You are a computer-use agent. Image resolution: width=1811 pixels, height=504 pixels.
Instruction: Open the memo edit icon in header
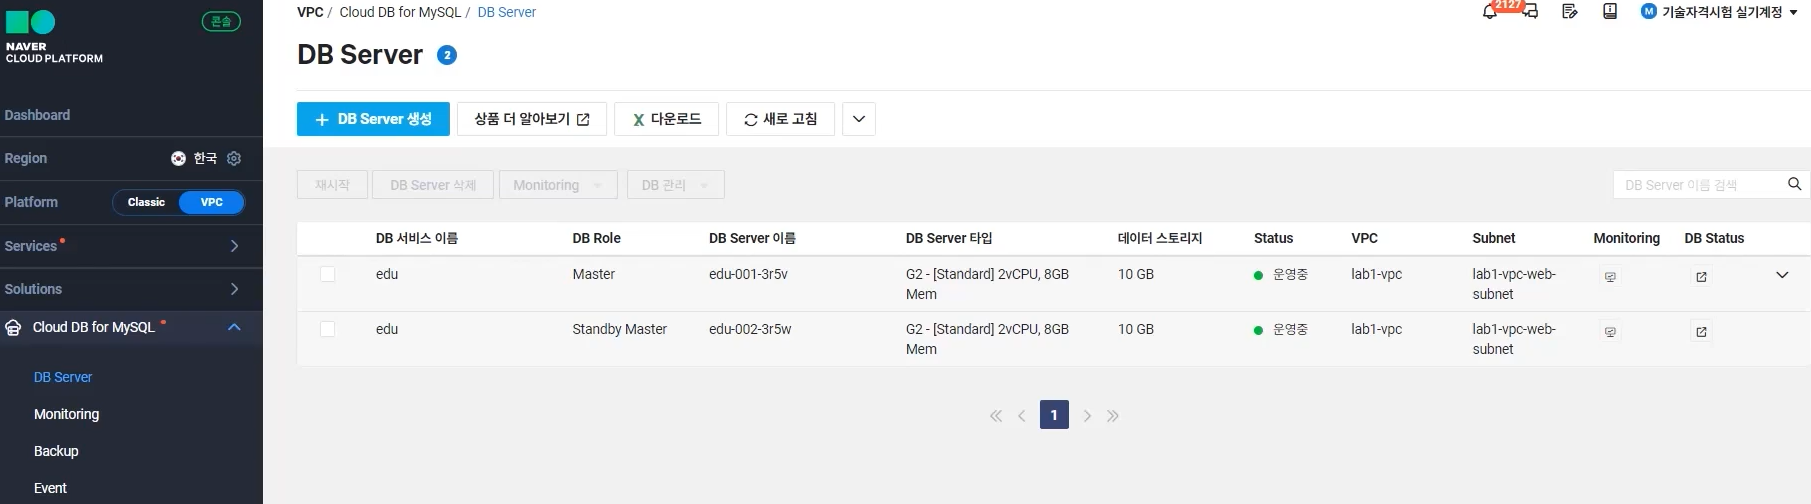pyautogui.click(x=1570, y=12)
